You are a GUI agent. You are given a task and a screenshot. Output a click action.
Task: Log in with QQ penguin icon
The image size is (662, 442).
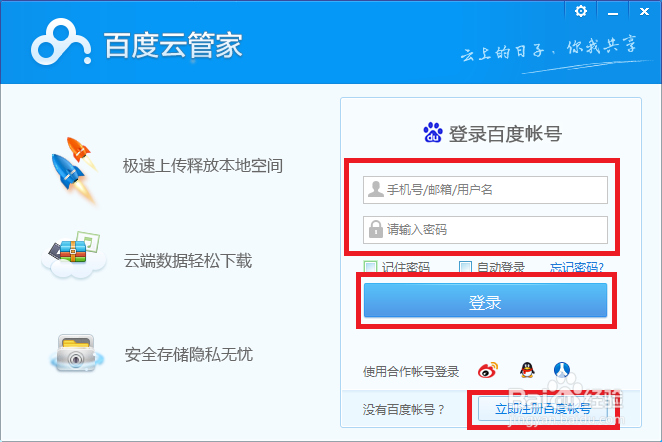tap(527, 370)
